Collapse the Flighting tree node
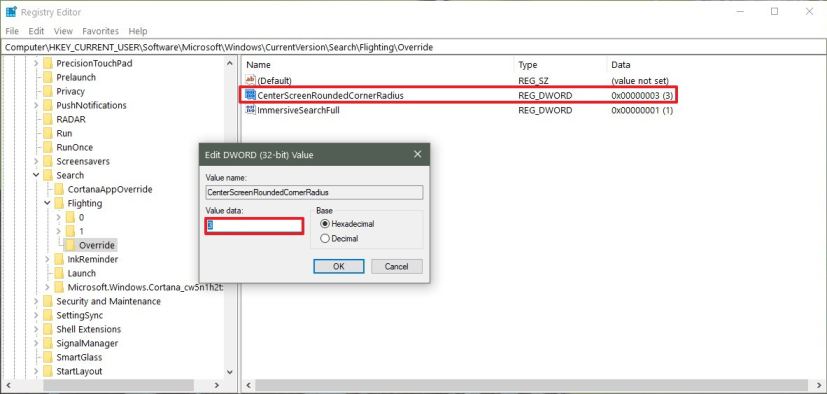Screen dimensions: 827x394 pyautogui.click(x=47, y=203)
